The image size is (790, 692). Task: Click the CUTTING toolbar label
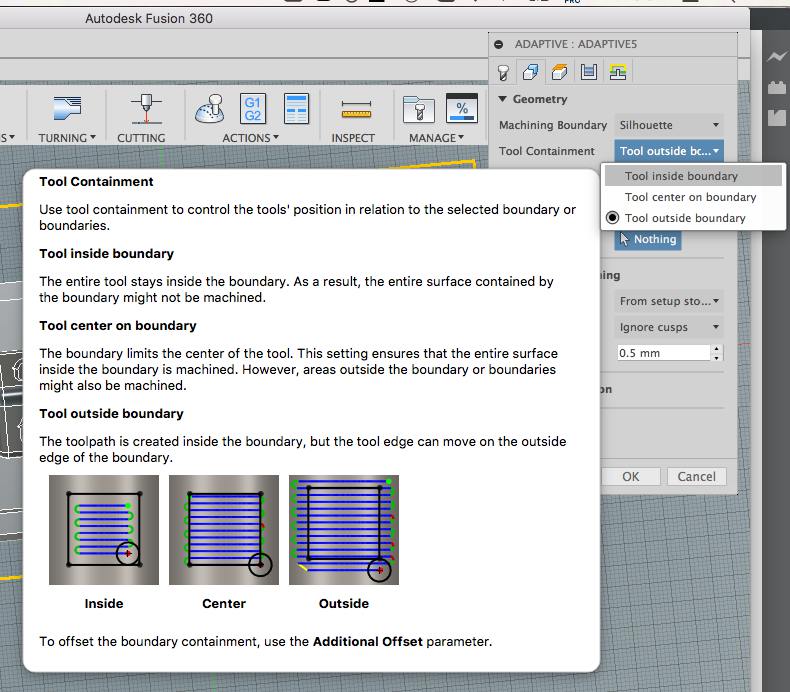pyautogui.click(x=141, y=138)
